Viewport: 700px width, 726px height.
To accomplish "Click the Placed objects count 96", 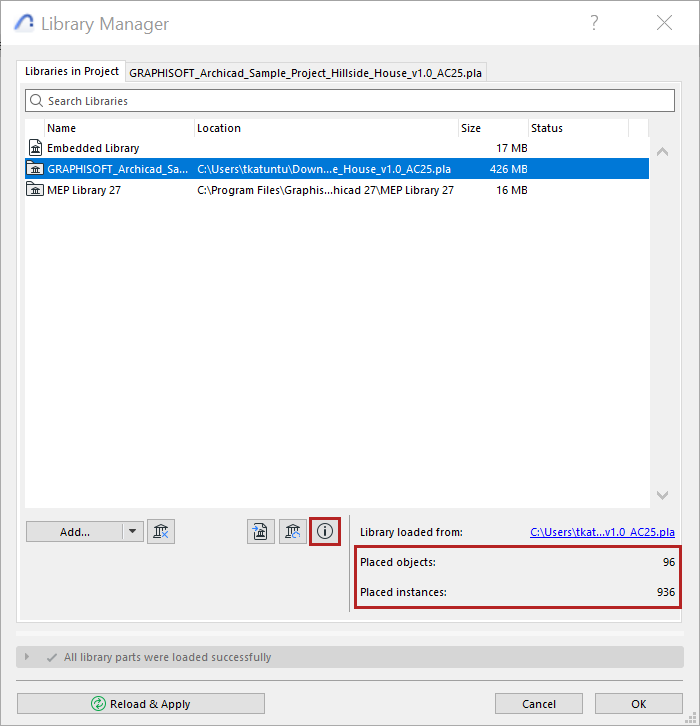I will 669,562.
